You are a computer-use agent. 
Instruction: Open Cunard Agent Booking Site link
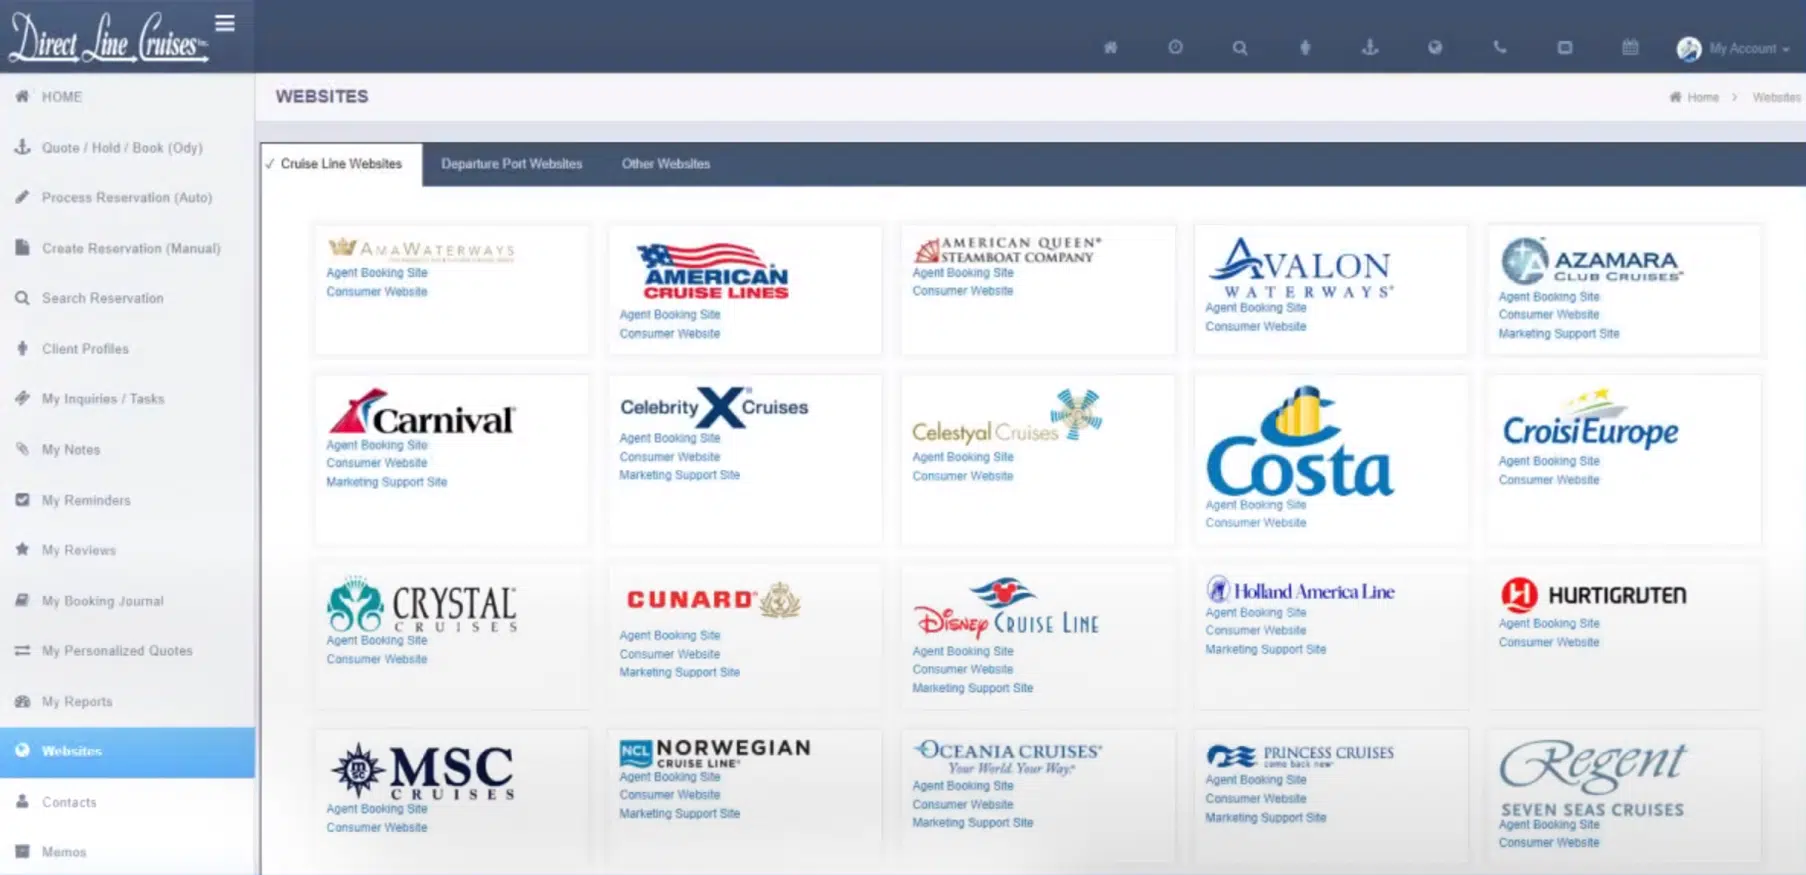(x=669, y=635)
